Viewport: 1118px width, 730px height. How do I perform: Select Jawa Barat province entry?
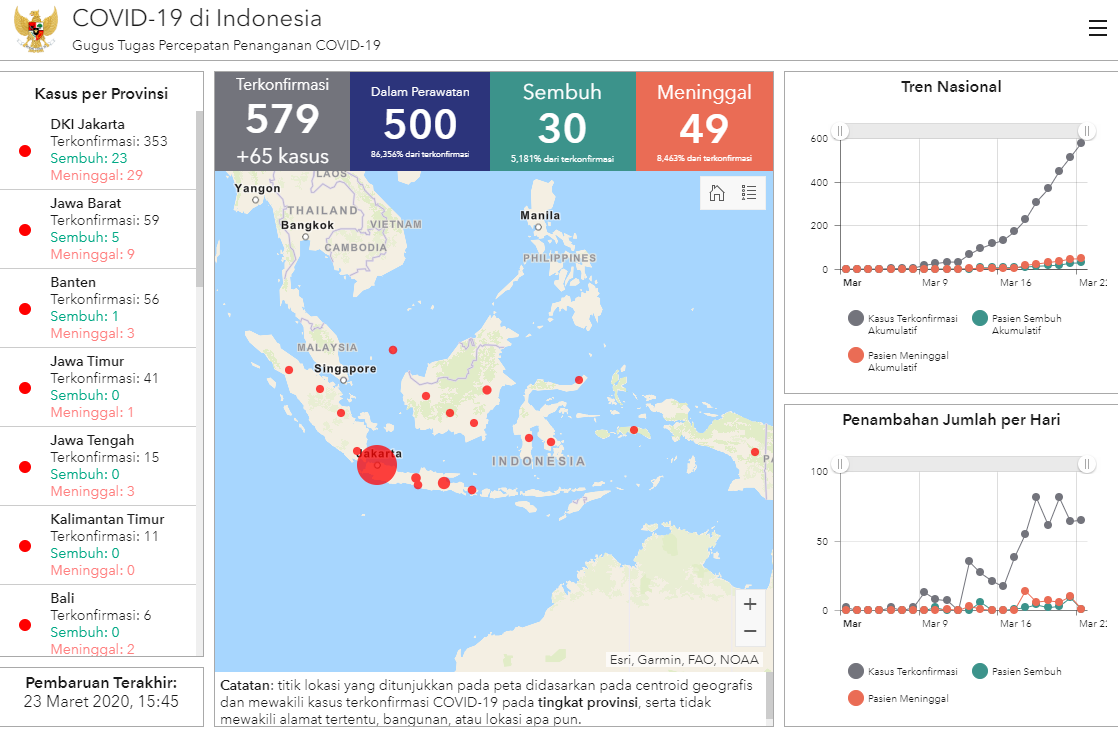[x=100, y=229]
